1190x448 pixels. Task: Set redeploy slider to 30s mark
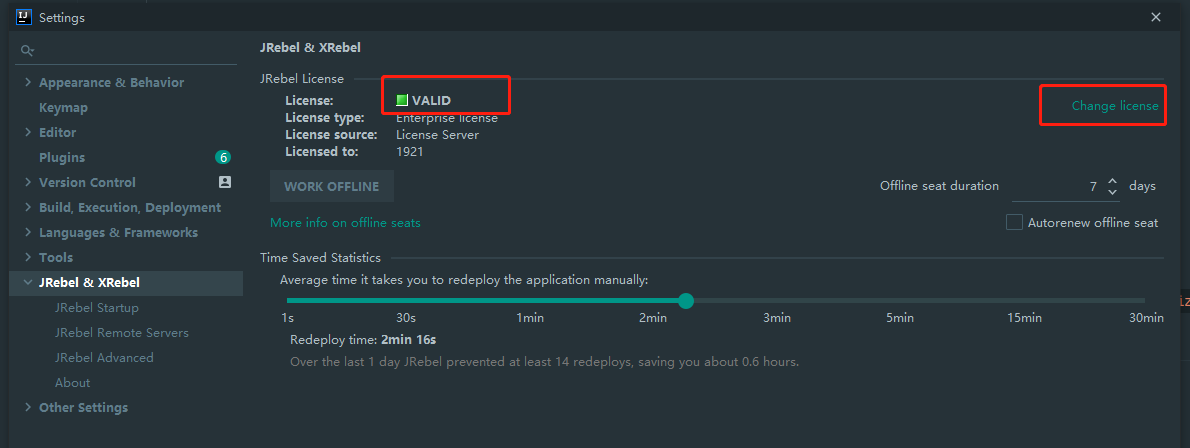406,301
